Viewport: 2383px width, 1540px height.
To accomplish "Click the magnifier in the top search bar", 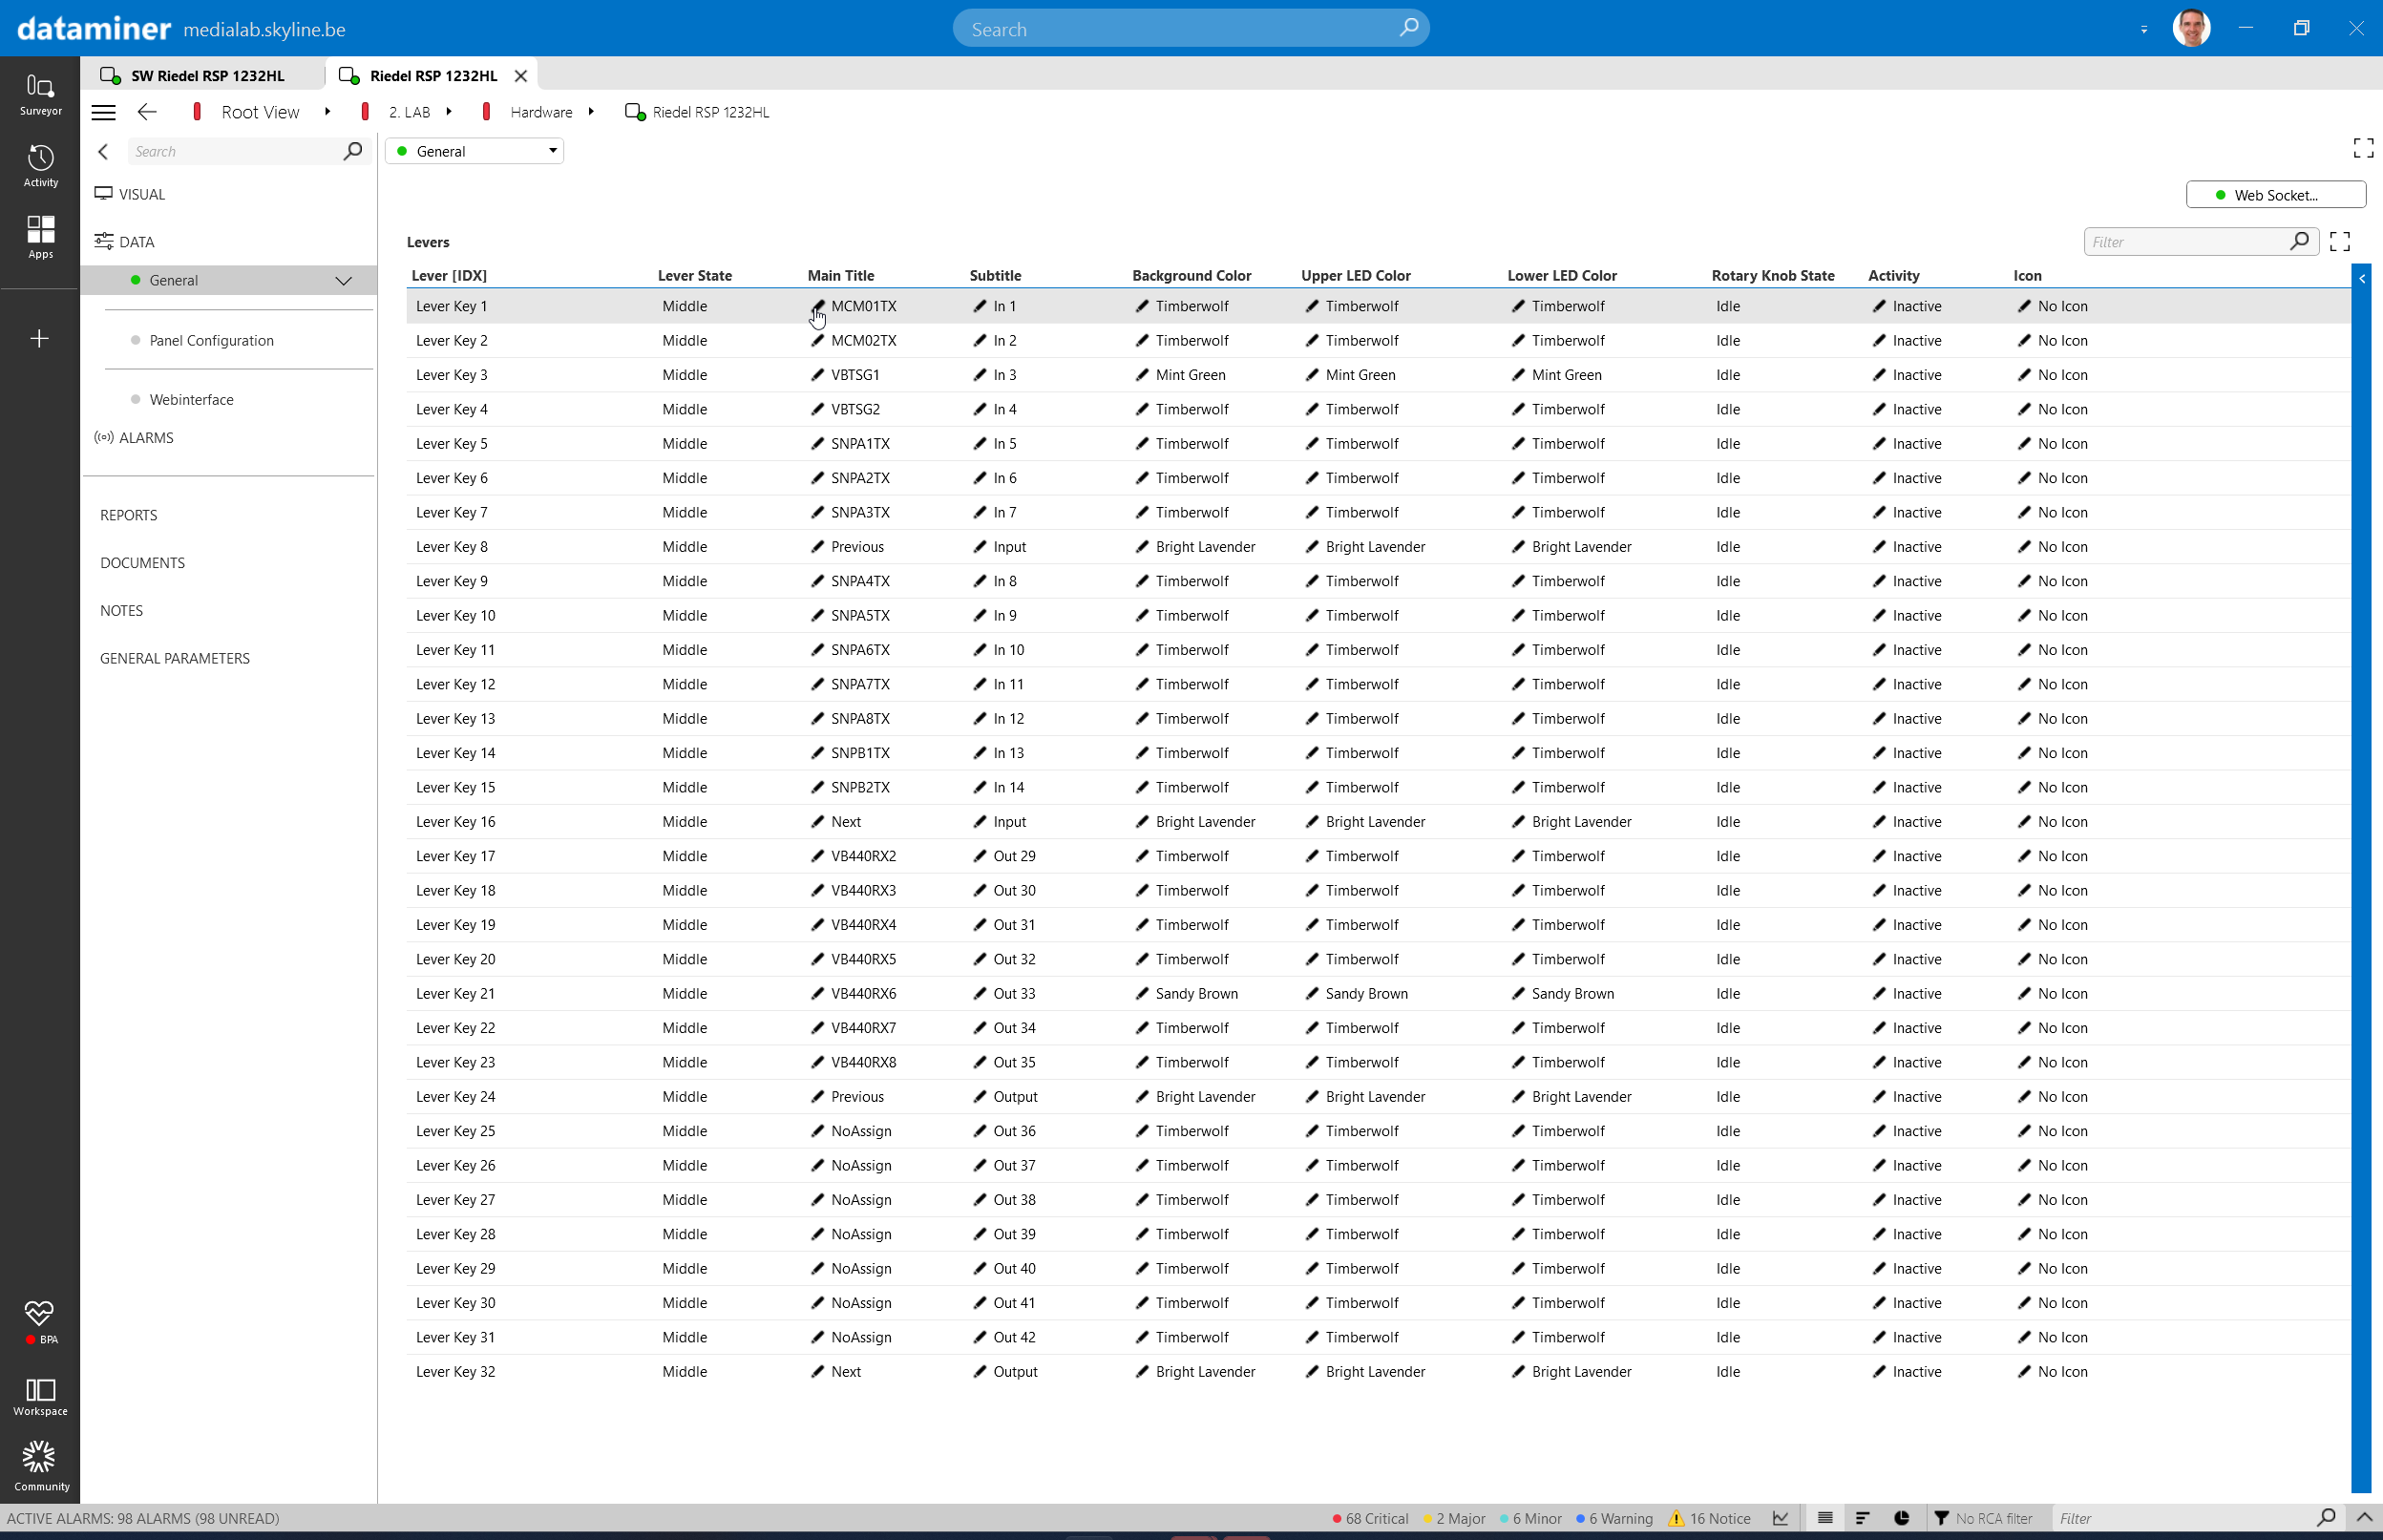I will click(x=1408, y=28).
